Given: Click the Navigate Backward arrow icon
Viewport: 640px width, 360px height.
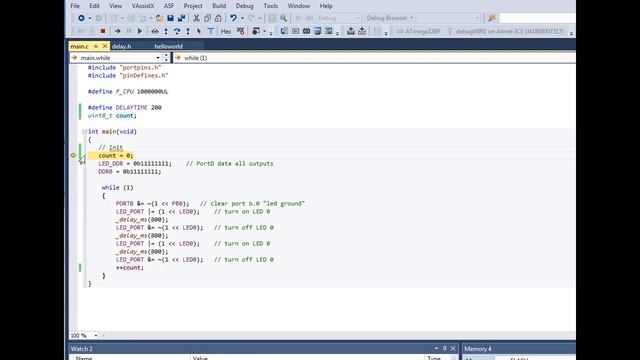Looking at the screenshot, I should [81, 18].
